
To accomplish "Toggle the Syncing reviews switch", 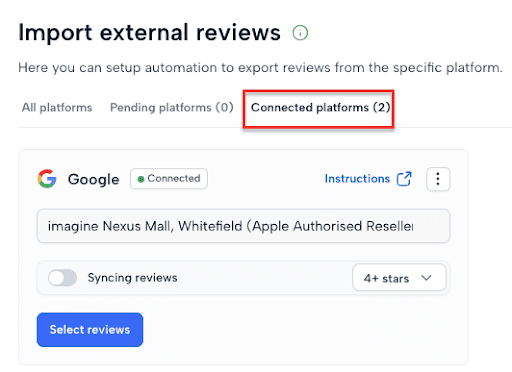I will click(x=62, y=278).
